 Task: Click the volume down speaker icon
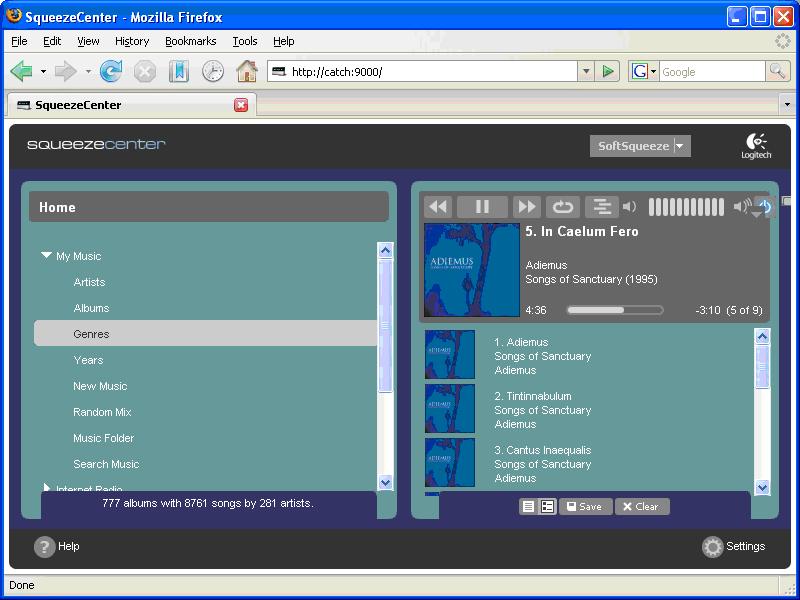coord(630,207)
